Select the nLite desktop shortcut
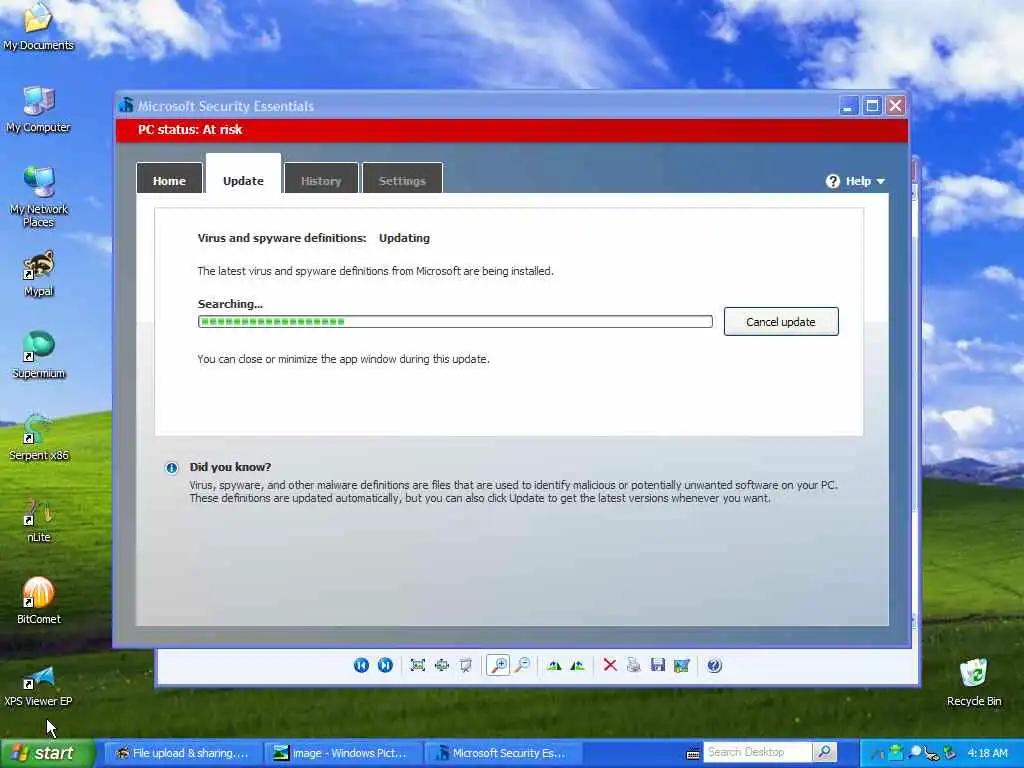This screenshot has width=1024, height=768. 39,520
